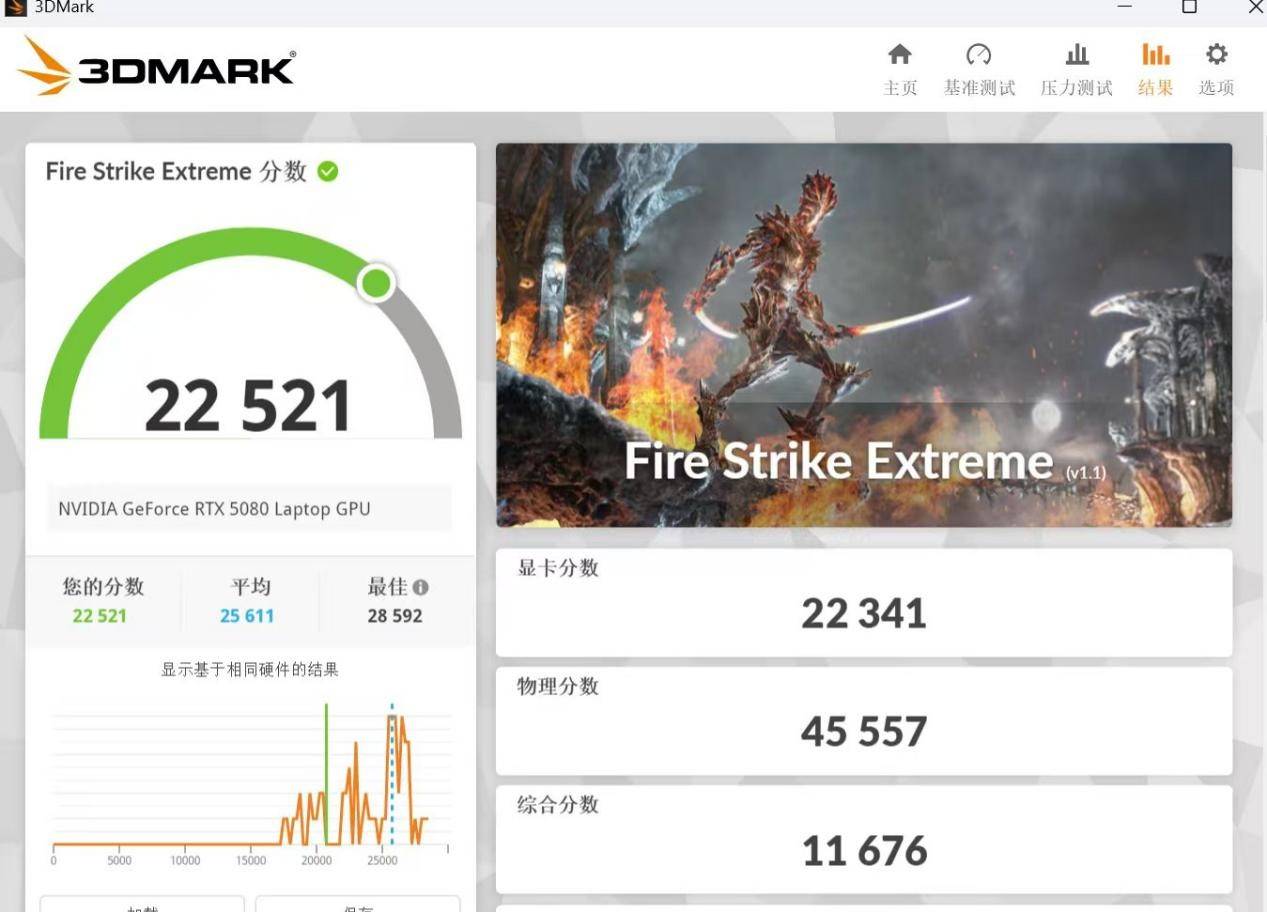The image size is (1267, 912).
Task: Click the 3DMark app icon in title bar
Action: [15, 8]
